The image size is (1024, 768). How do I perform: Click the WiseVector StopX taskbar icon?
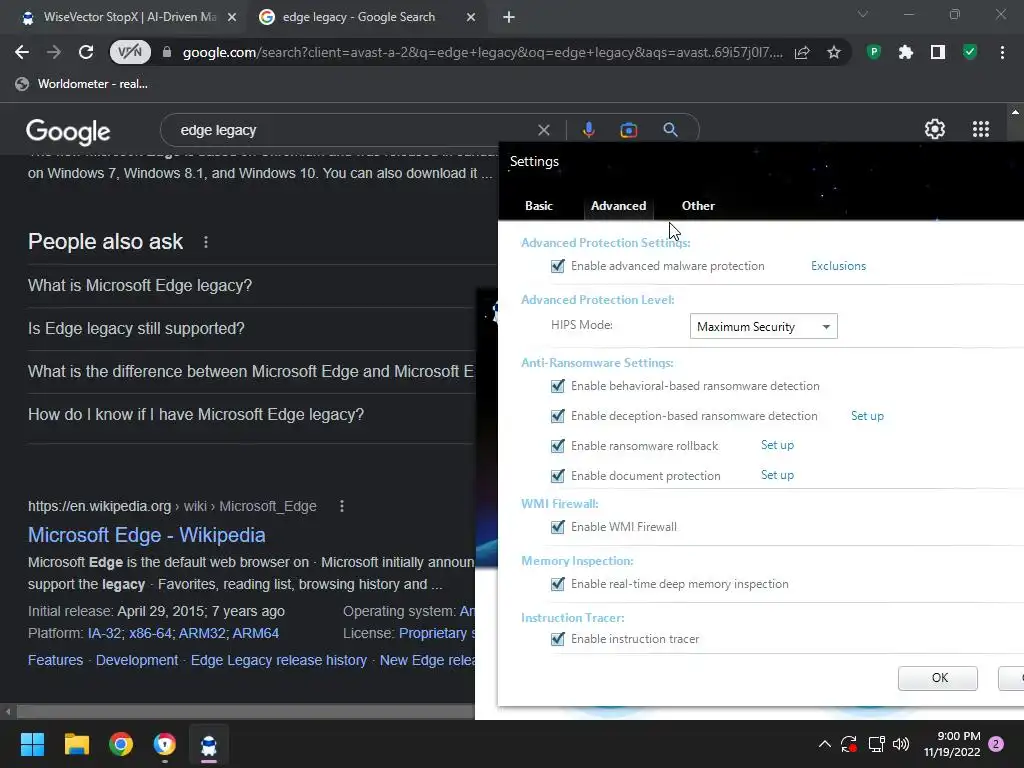(x=209, y=744)
